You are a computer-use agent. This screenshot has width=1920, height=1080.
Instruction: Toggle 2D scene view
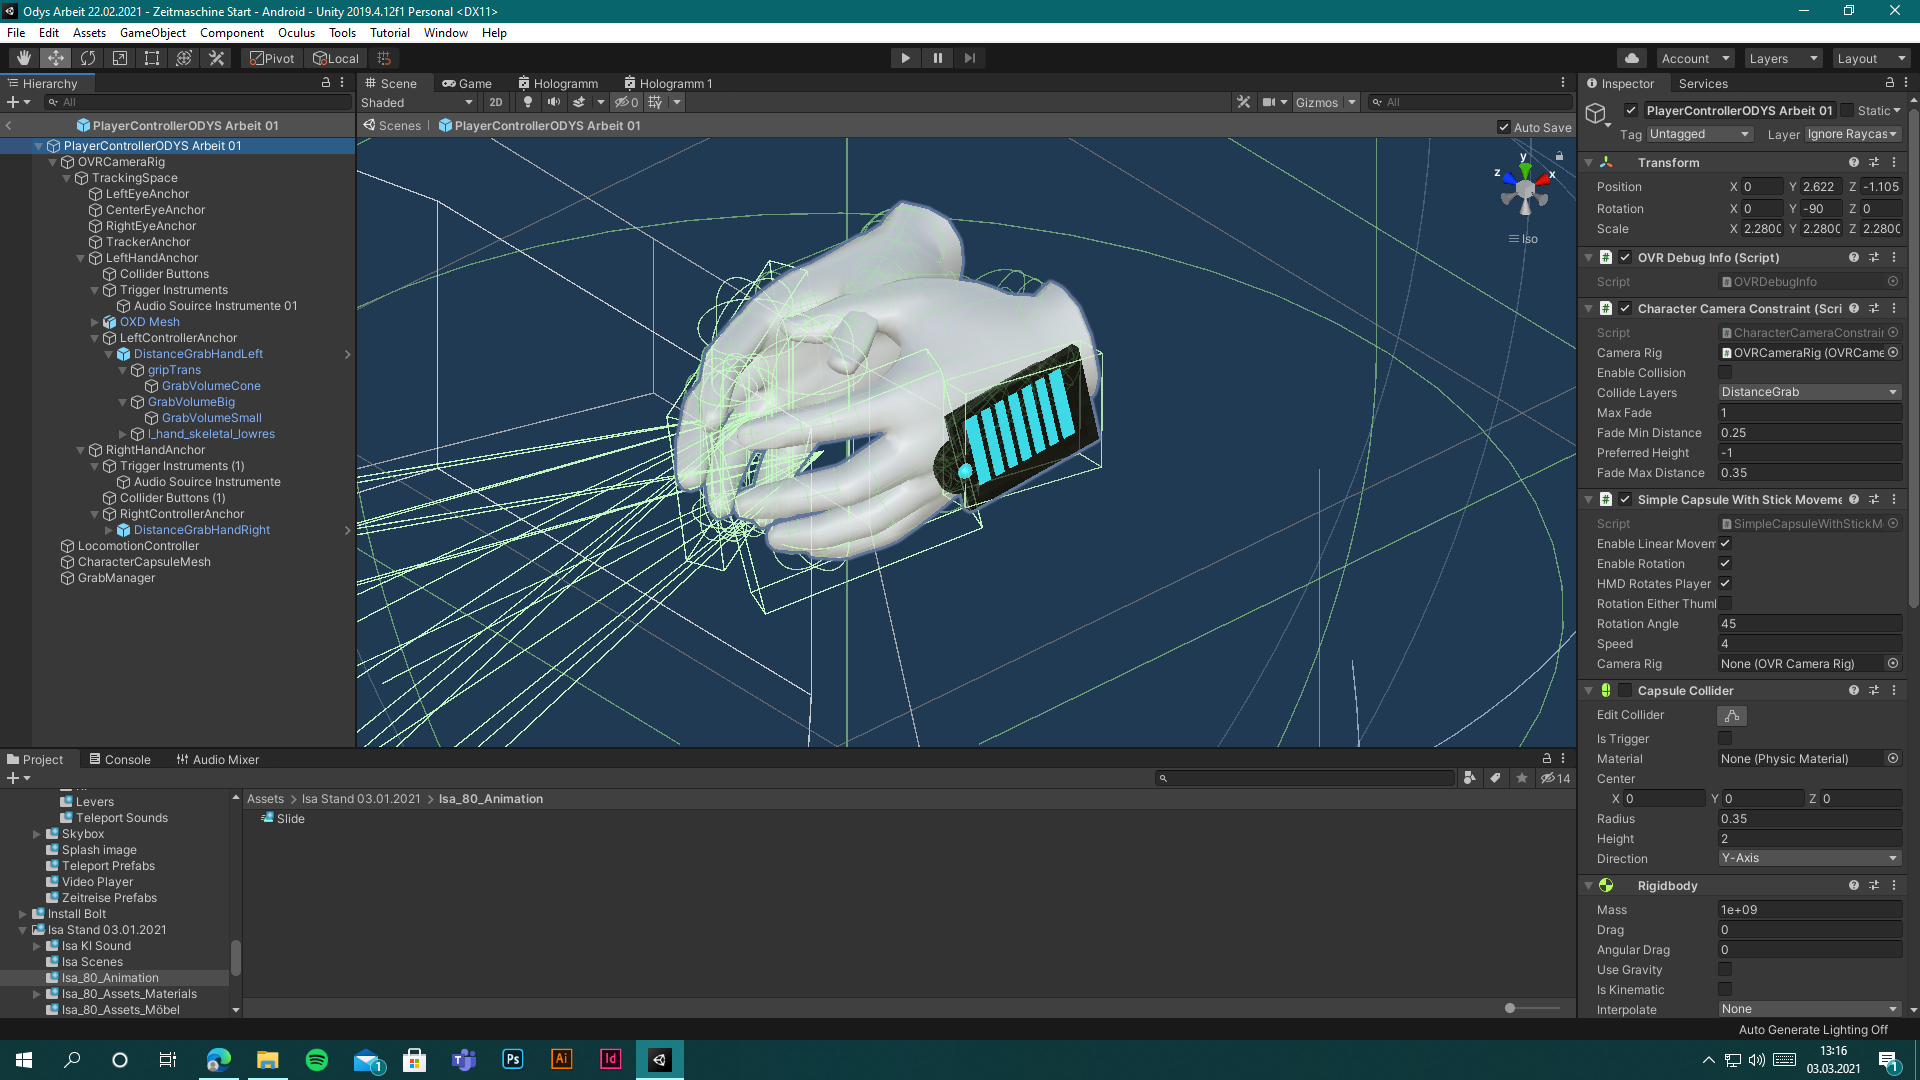click(x=496, y=102)
